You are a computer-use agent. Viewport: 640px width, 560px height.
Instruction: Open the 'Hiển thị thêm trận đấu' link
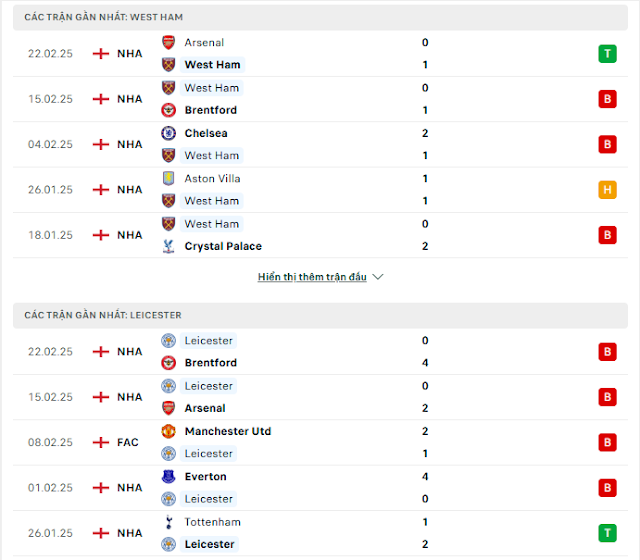coord(312,277)
